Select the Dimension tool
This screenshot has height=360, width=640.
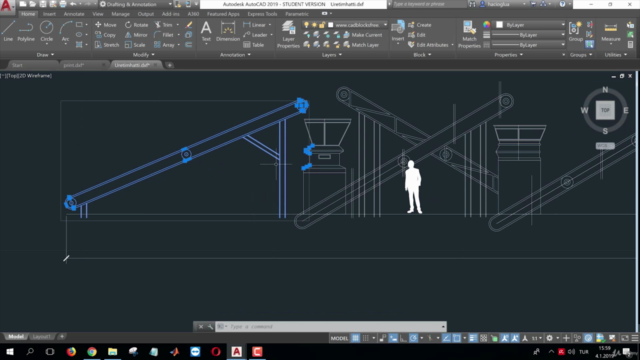(x=228, y=31)
